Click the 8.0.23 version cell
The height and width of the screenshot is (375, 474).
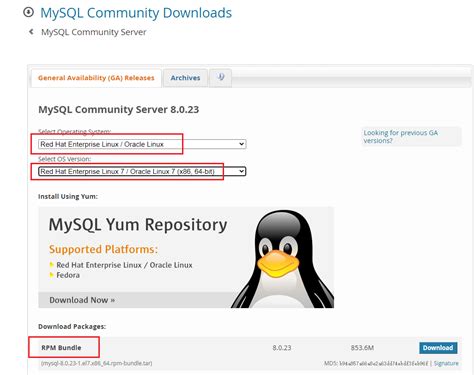(x=282, y=348)
